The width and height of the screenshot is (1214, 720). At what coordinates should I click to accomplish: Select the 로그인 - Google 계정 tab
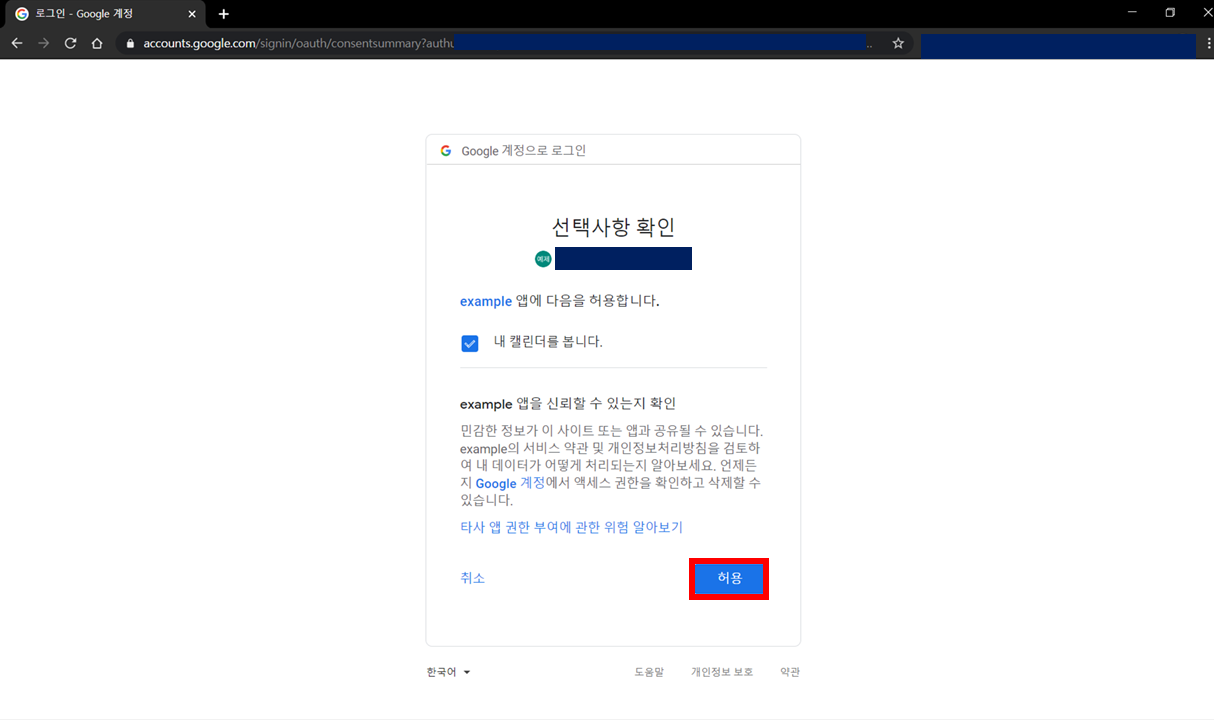coord(104,14)
